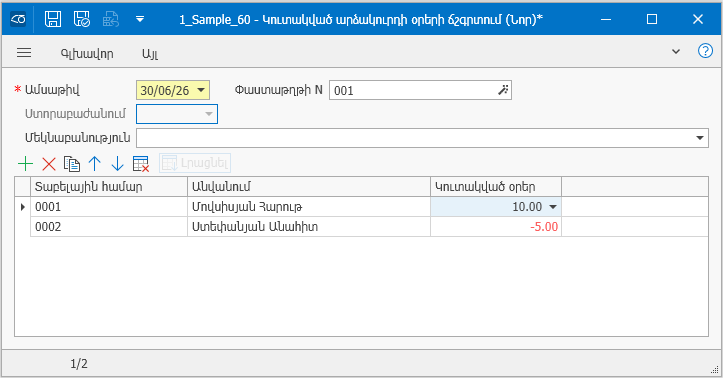Image resolution: width=723 pixels, height=378 pixels.
Task: Click the application logo icon in title bar
Action: click(x=18, y=19)
